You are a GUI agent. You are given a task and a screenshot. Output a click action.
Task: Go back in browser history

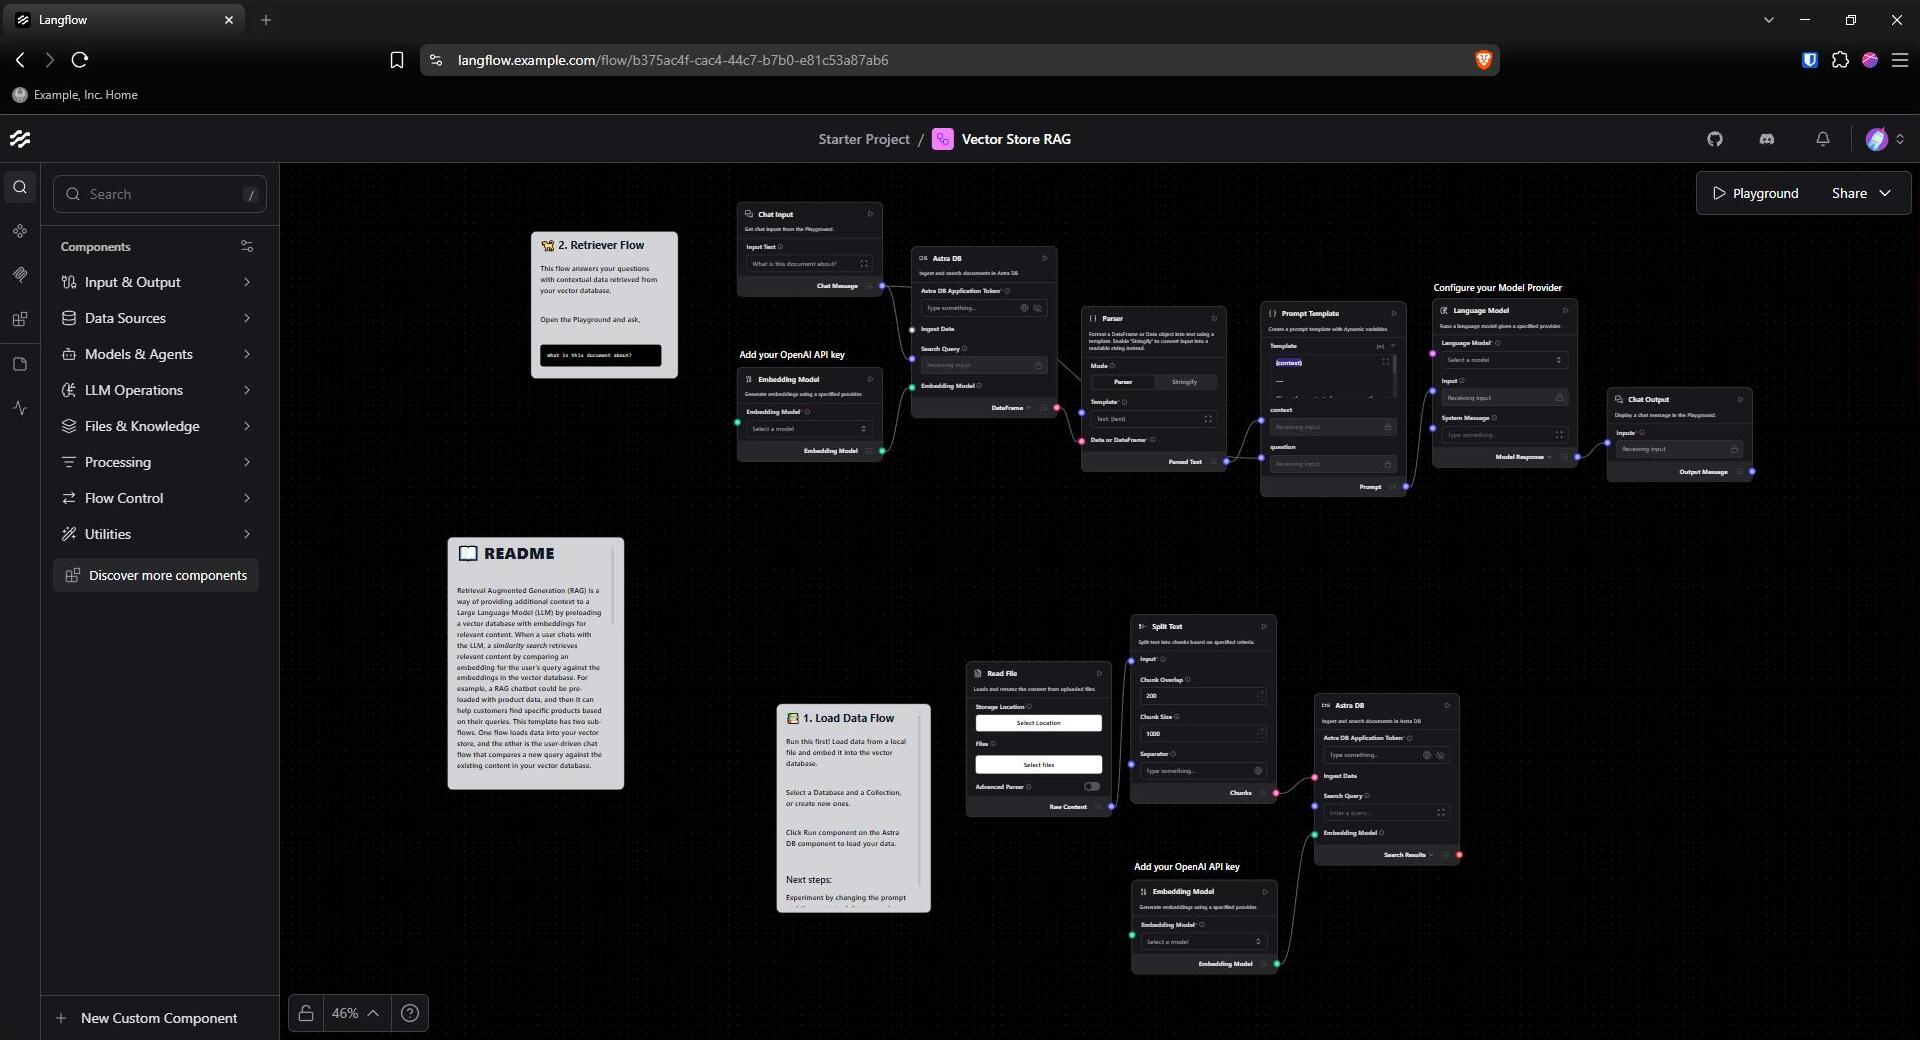coord(20,60)
